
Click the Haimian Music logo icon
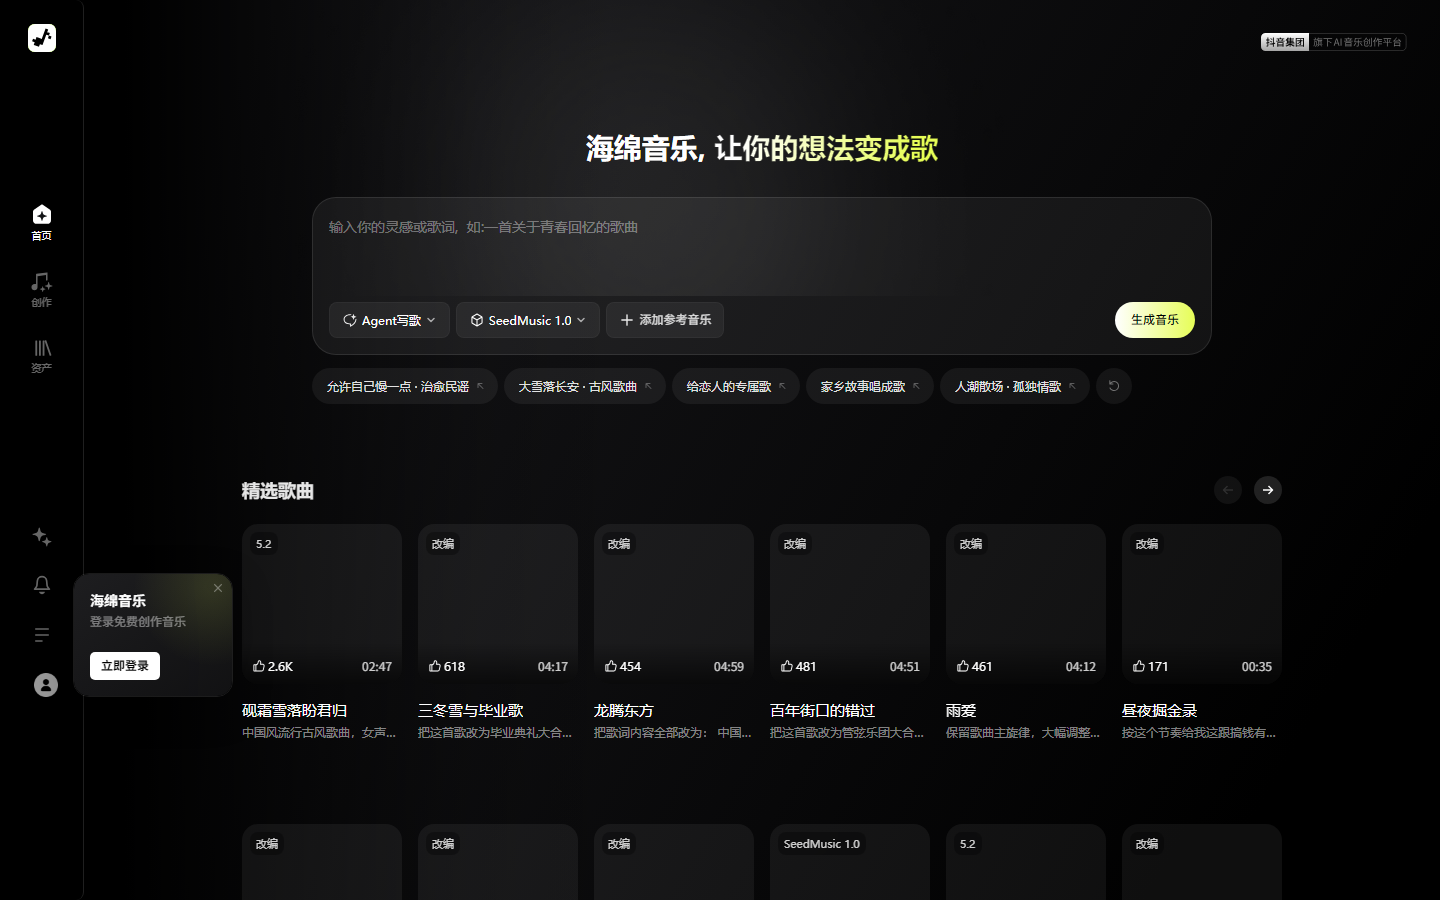(x=41, y=38)
